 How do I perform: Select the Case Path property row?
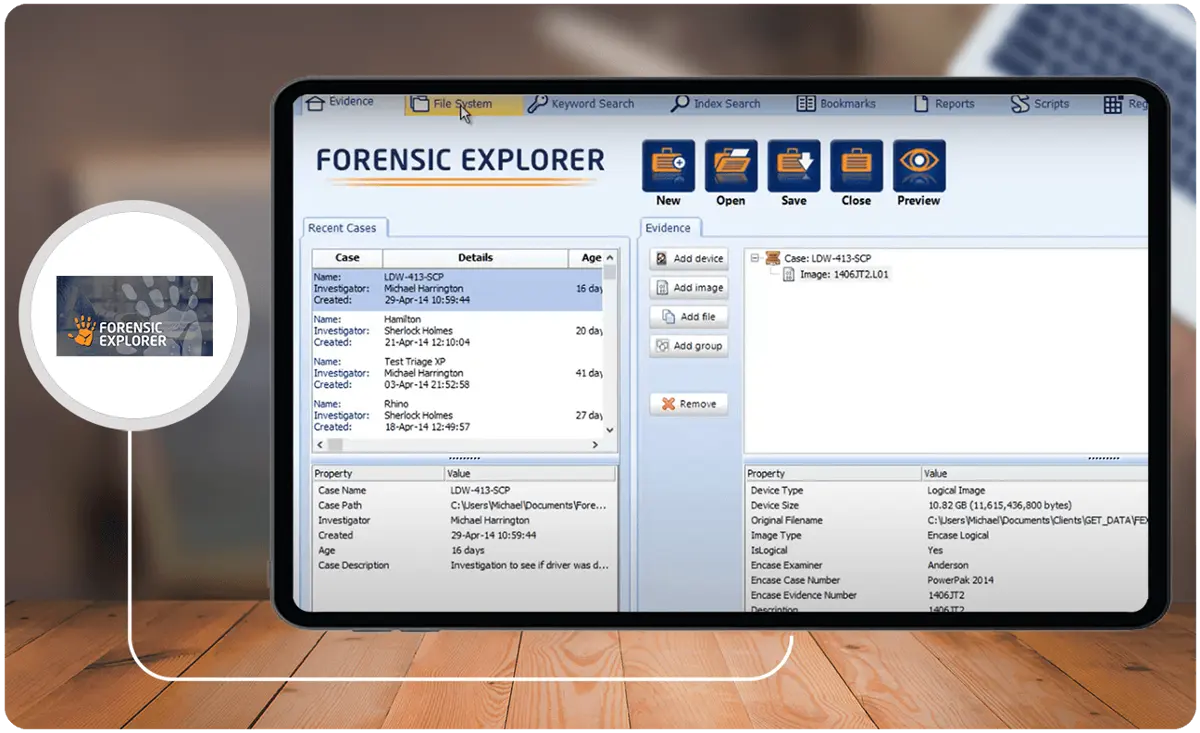click(463, 506)
